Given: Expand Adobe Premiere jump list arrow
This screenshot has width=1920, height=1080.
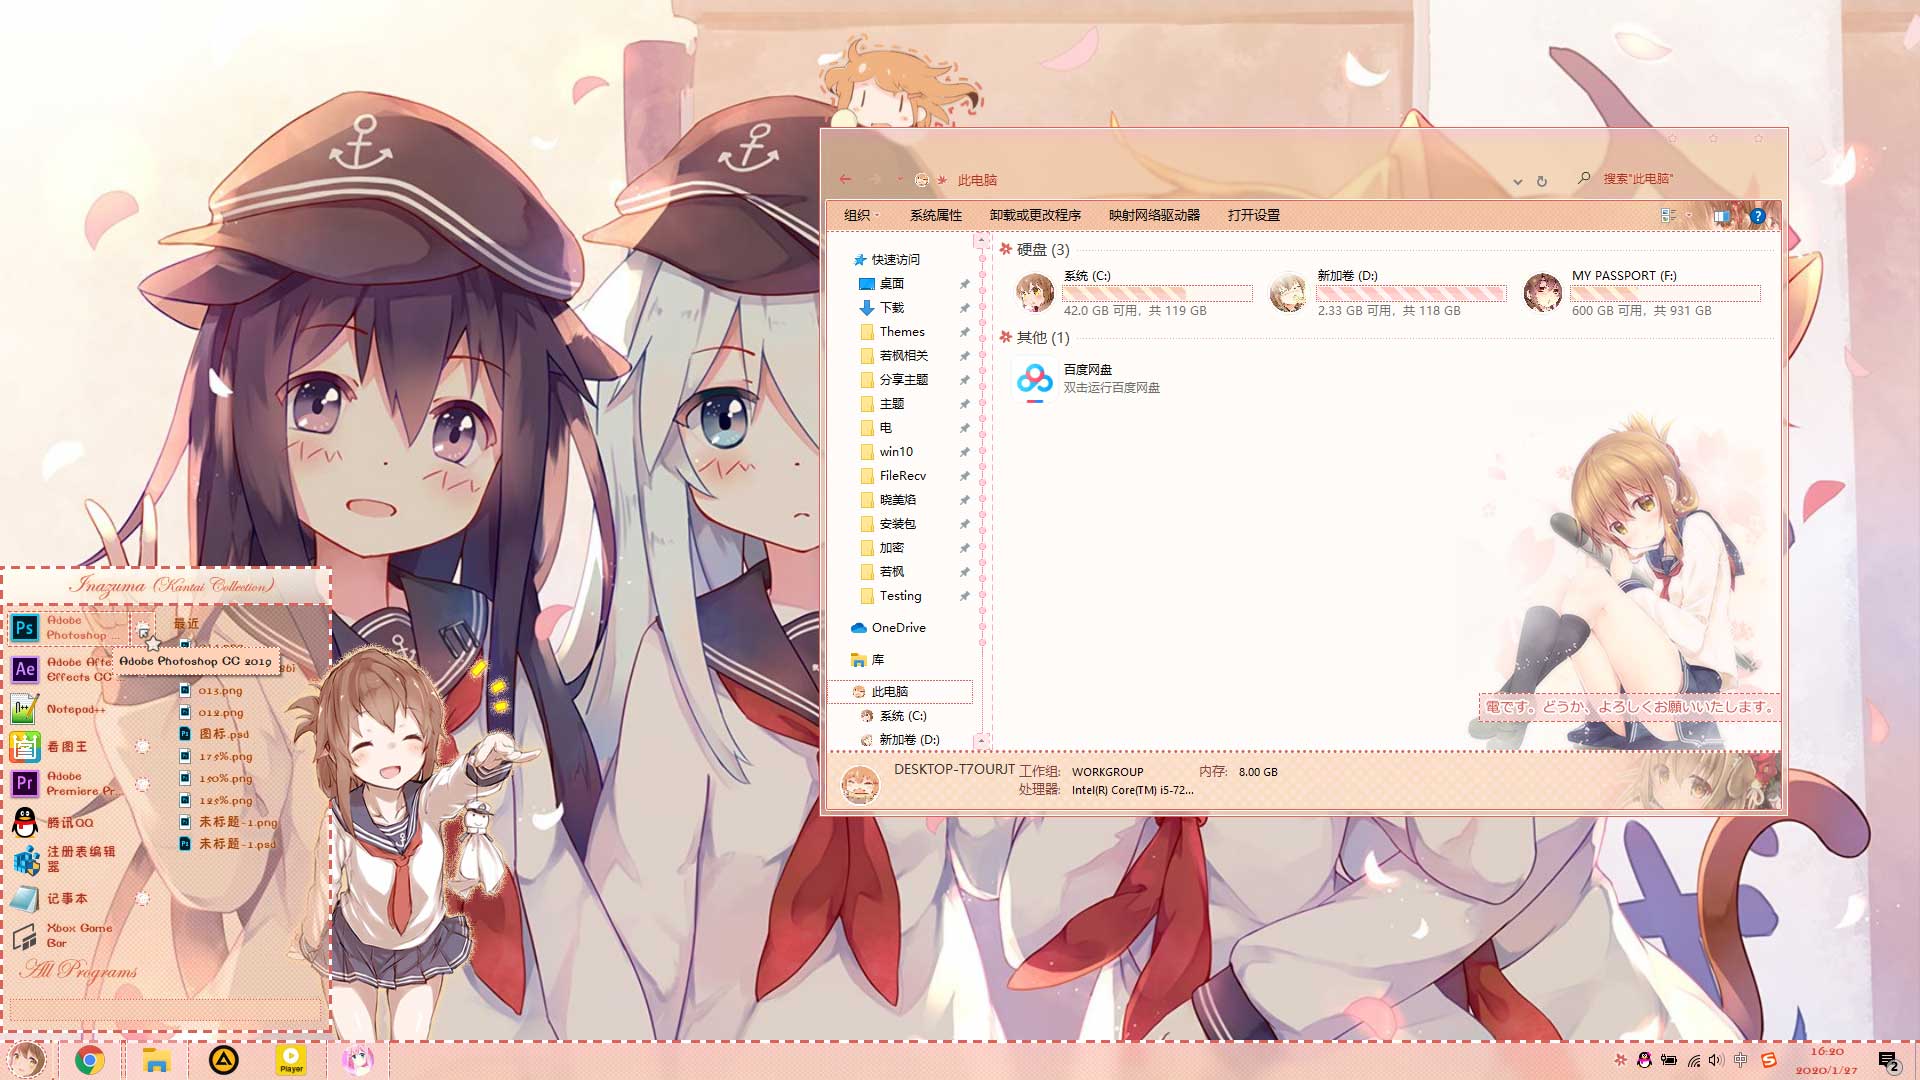Looking at the screenshot, I should pyautogui.click(x=142, y=784).
